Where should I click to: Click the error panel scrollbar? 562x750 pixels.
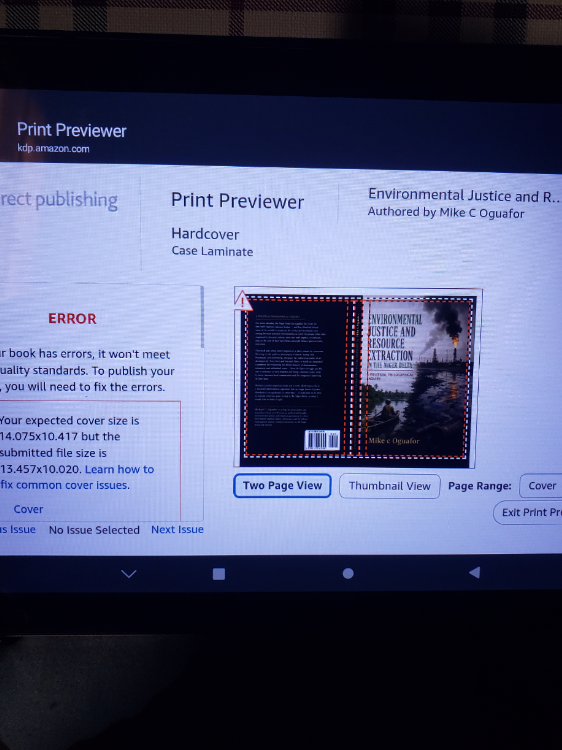click(202, 317)
